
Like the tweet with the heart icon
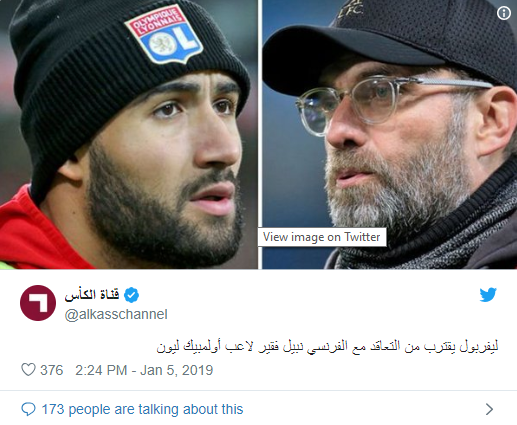point(28,370)
